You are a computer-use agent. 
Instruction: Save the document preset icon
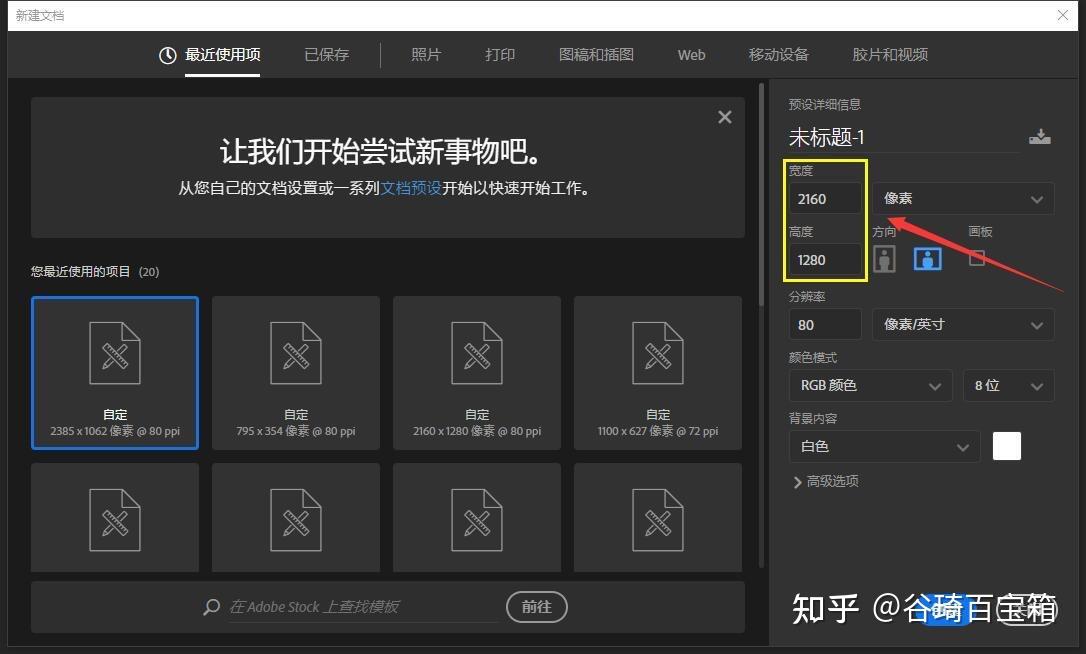[1040, 136]
